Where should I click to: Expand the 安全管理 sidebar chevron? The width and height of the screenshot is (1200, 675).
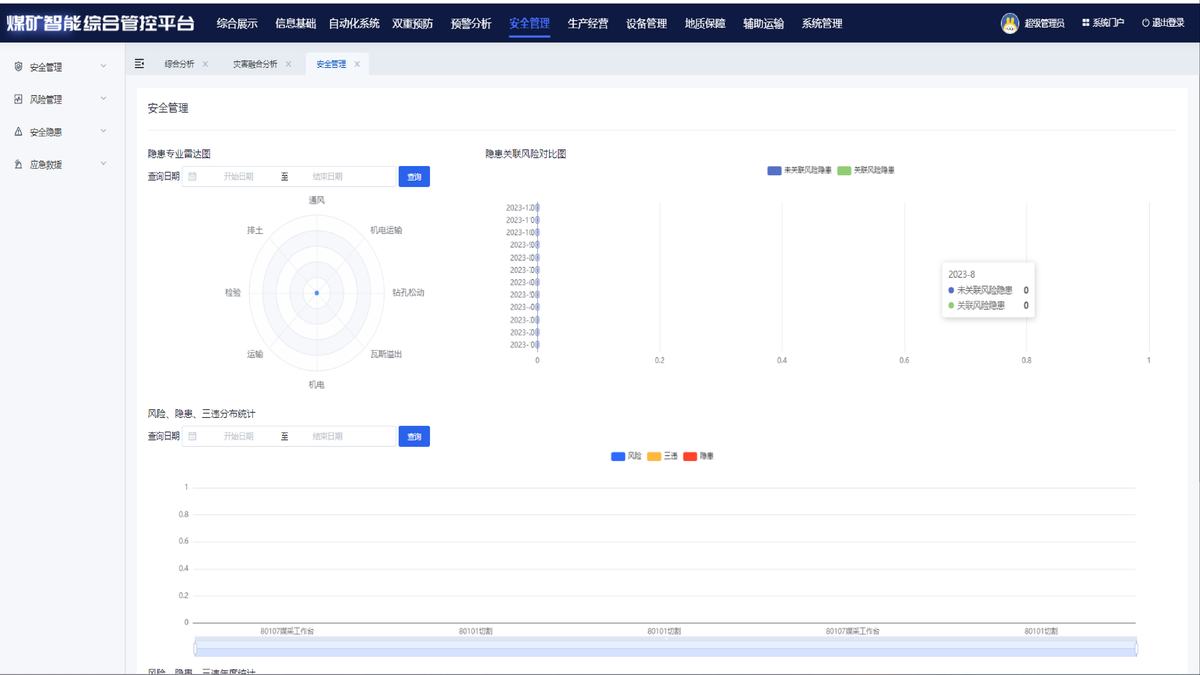[103, 67]
